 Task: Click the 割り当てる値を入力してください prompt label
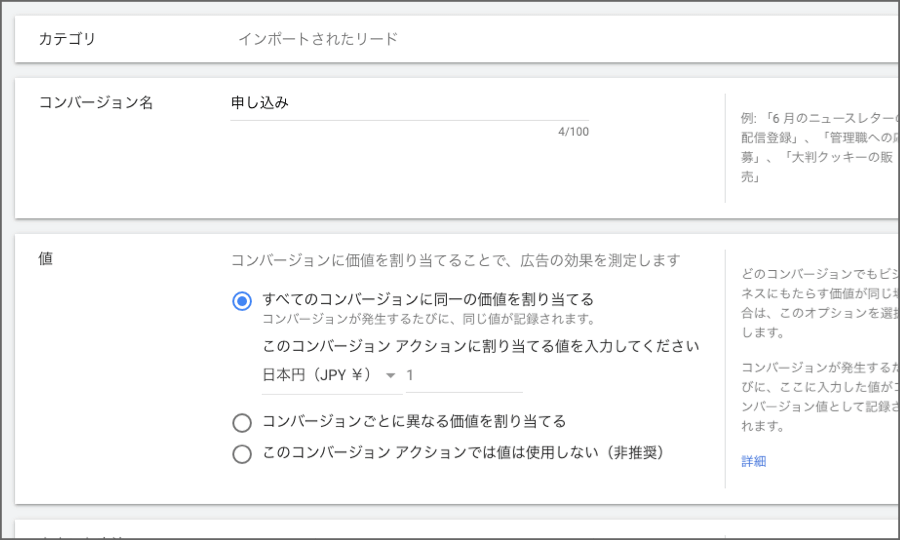click(480, 347)
